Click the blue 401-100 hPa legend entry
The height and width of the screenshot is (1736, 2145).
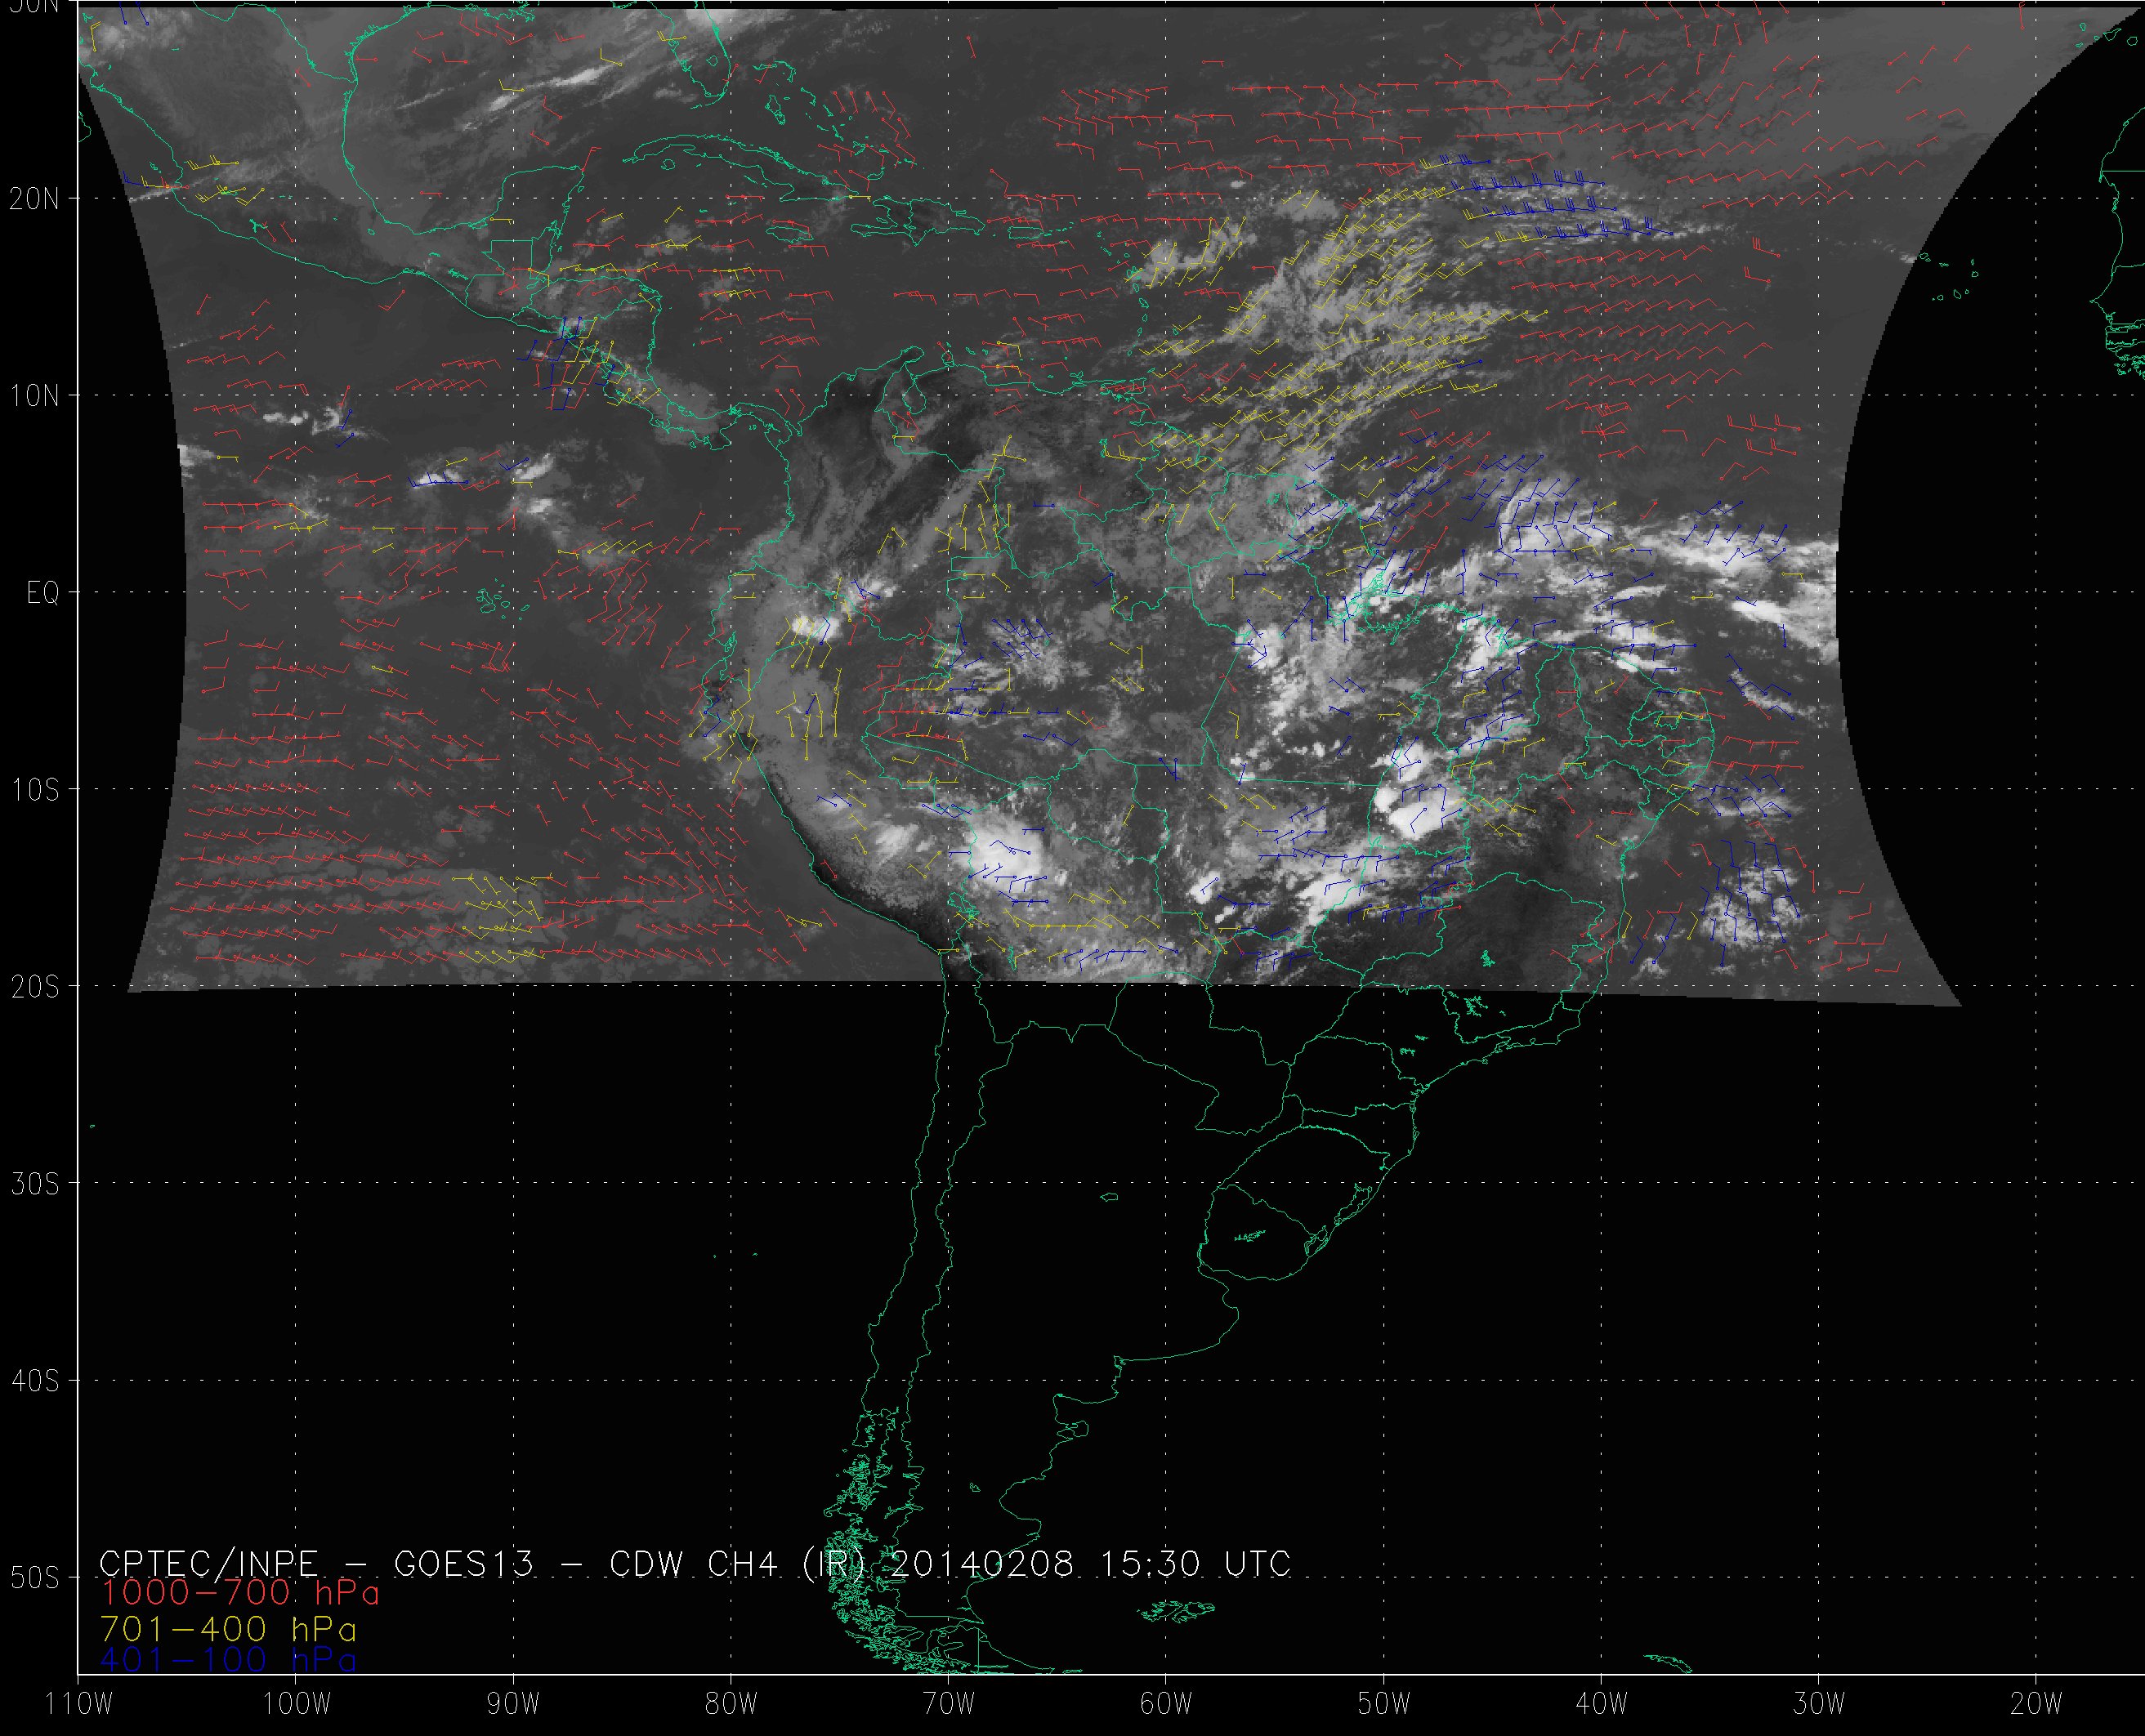coord(228,1660)
